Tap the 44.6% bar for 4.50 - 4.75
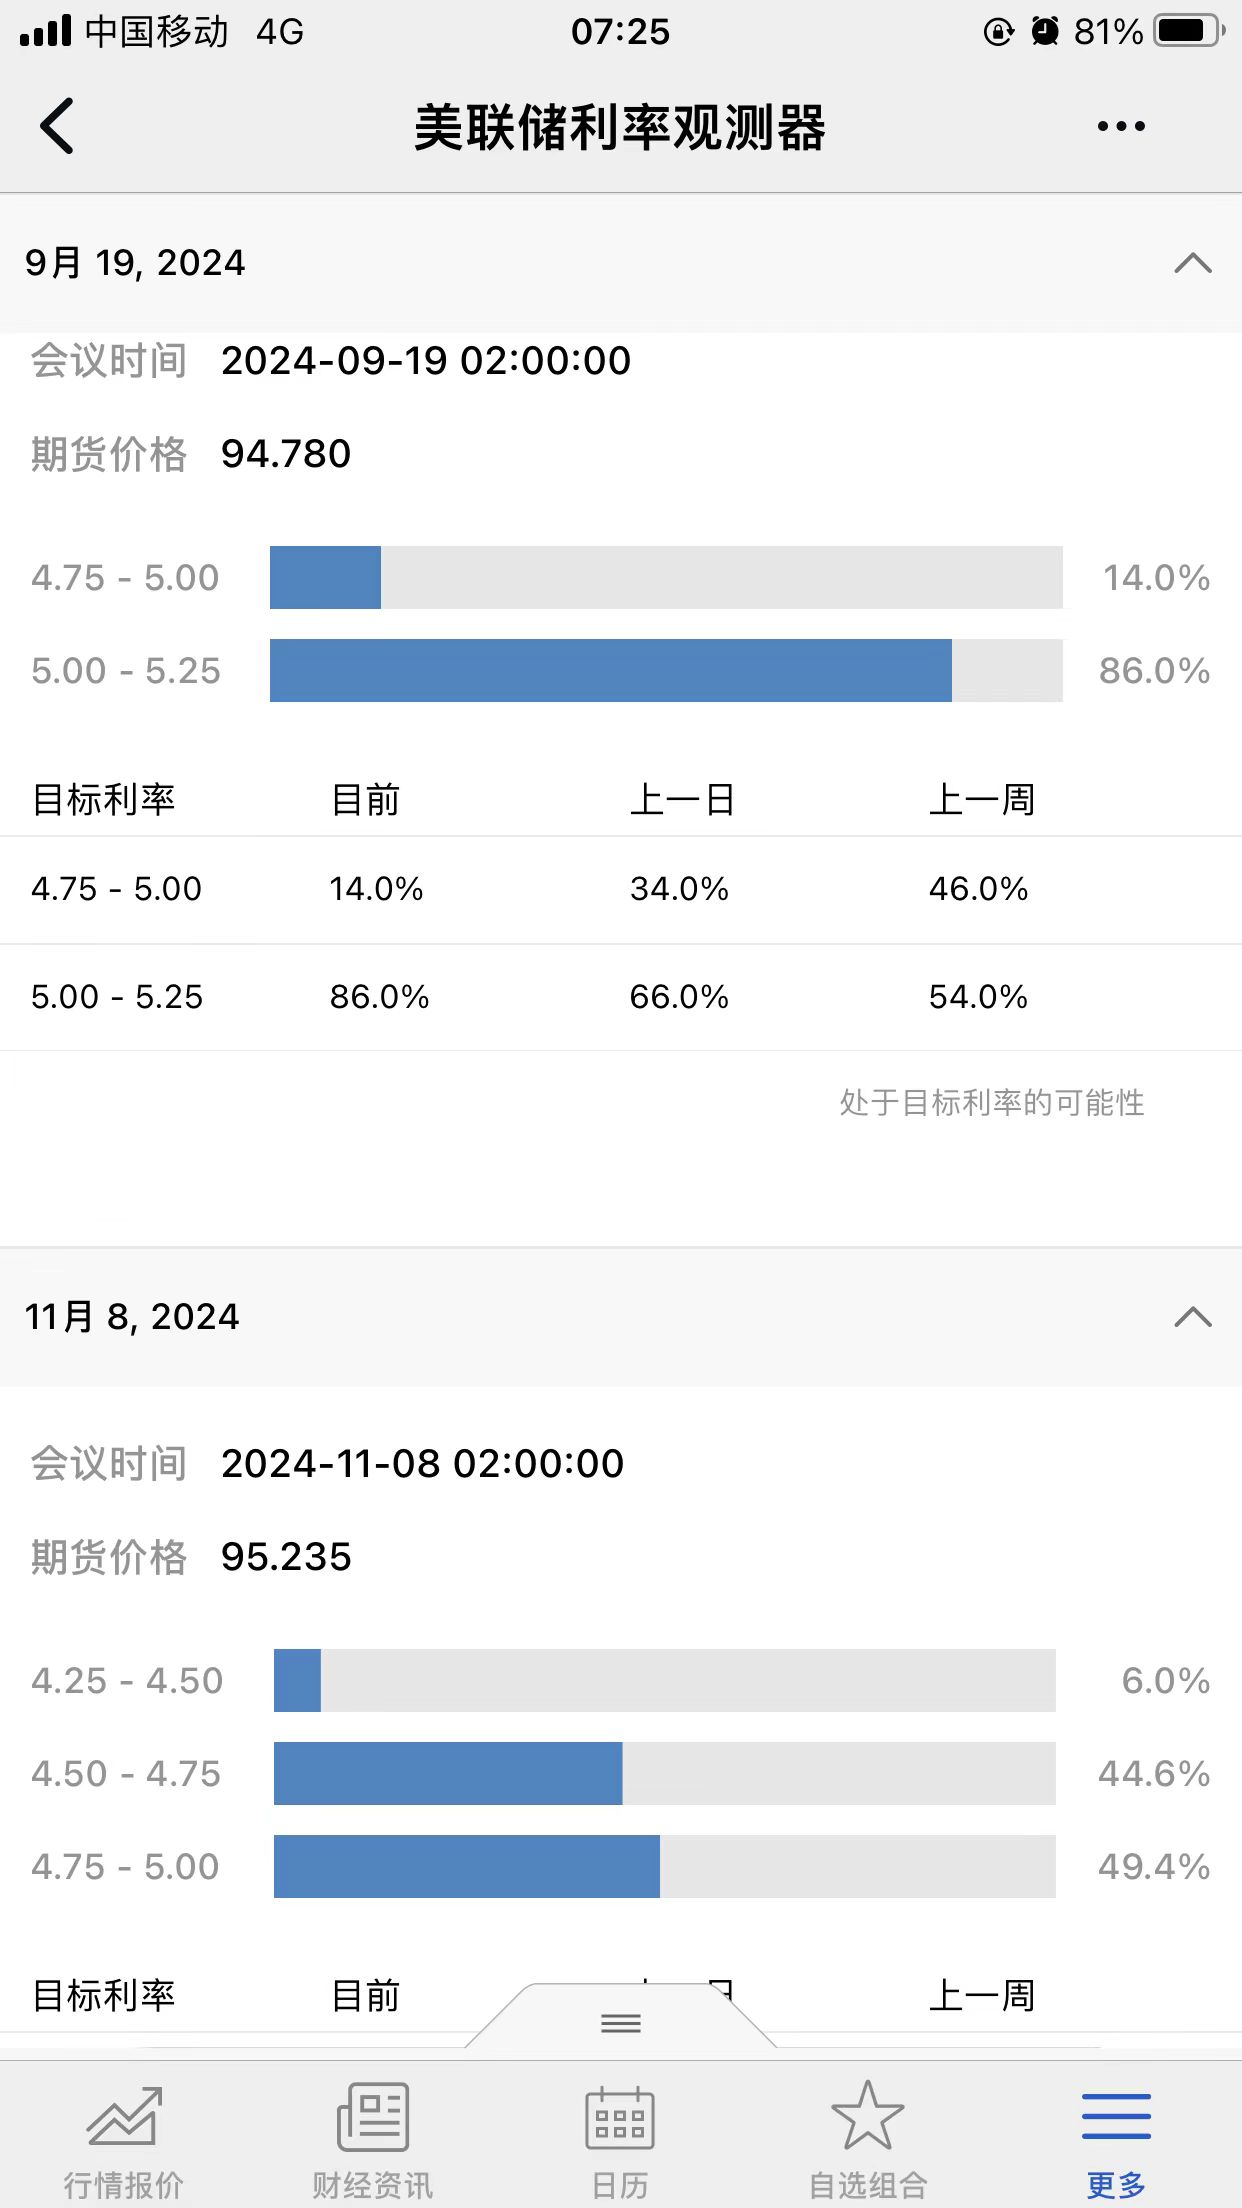1242x2208 pixels. tap(448, 1773)
